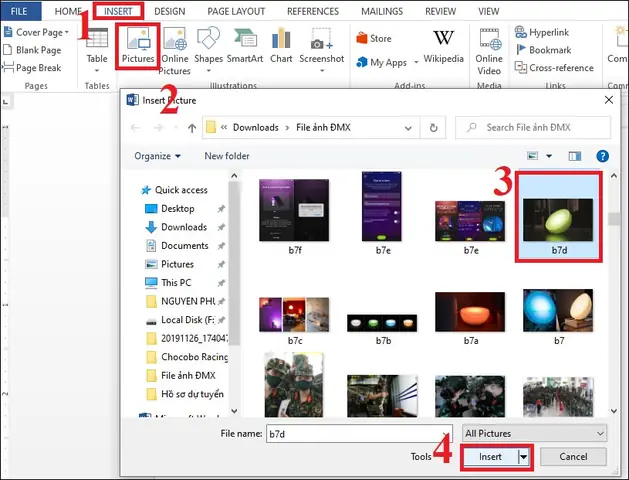Open Online Pictures from the Illustrations group

pos(174,51)
